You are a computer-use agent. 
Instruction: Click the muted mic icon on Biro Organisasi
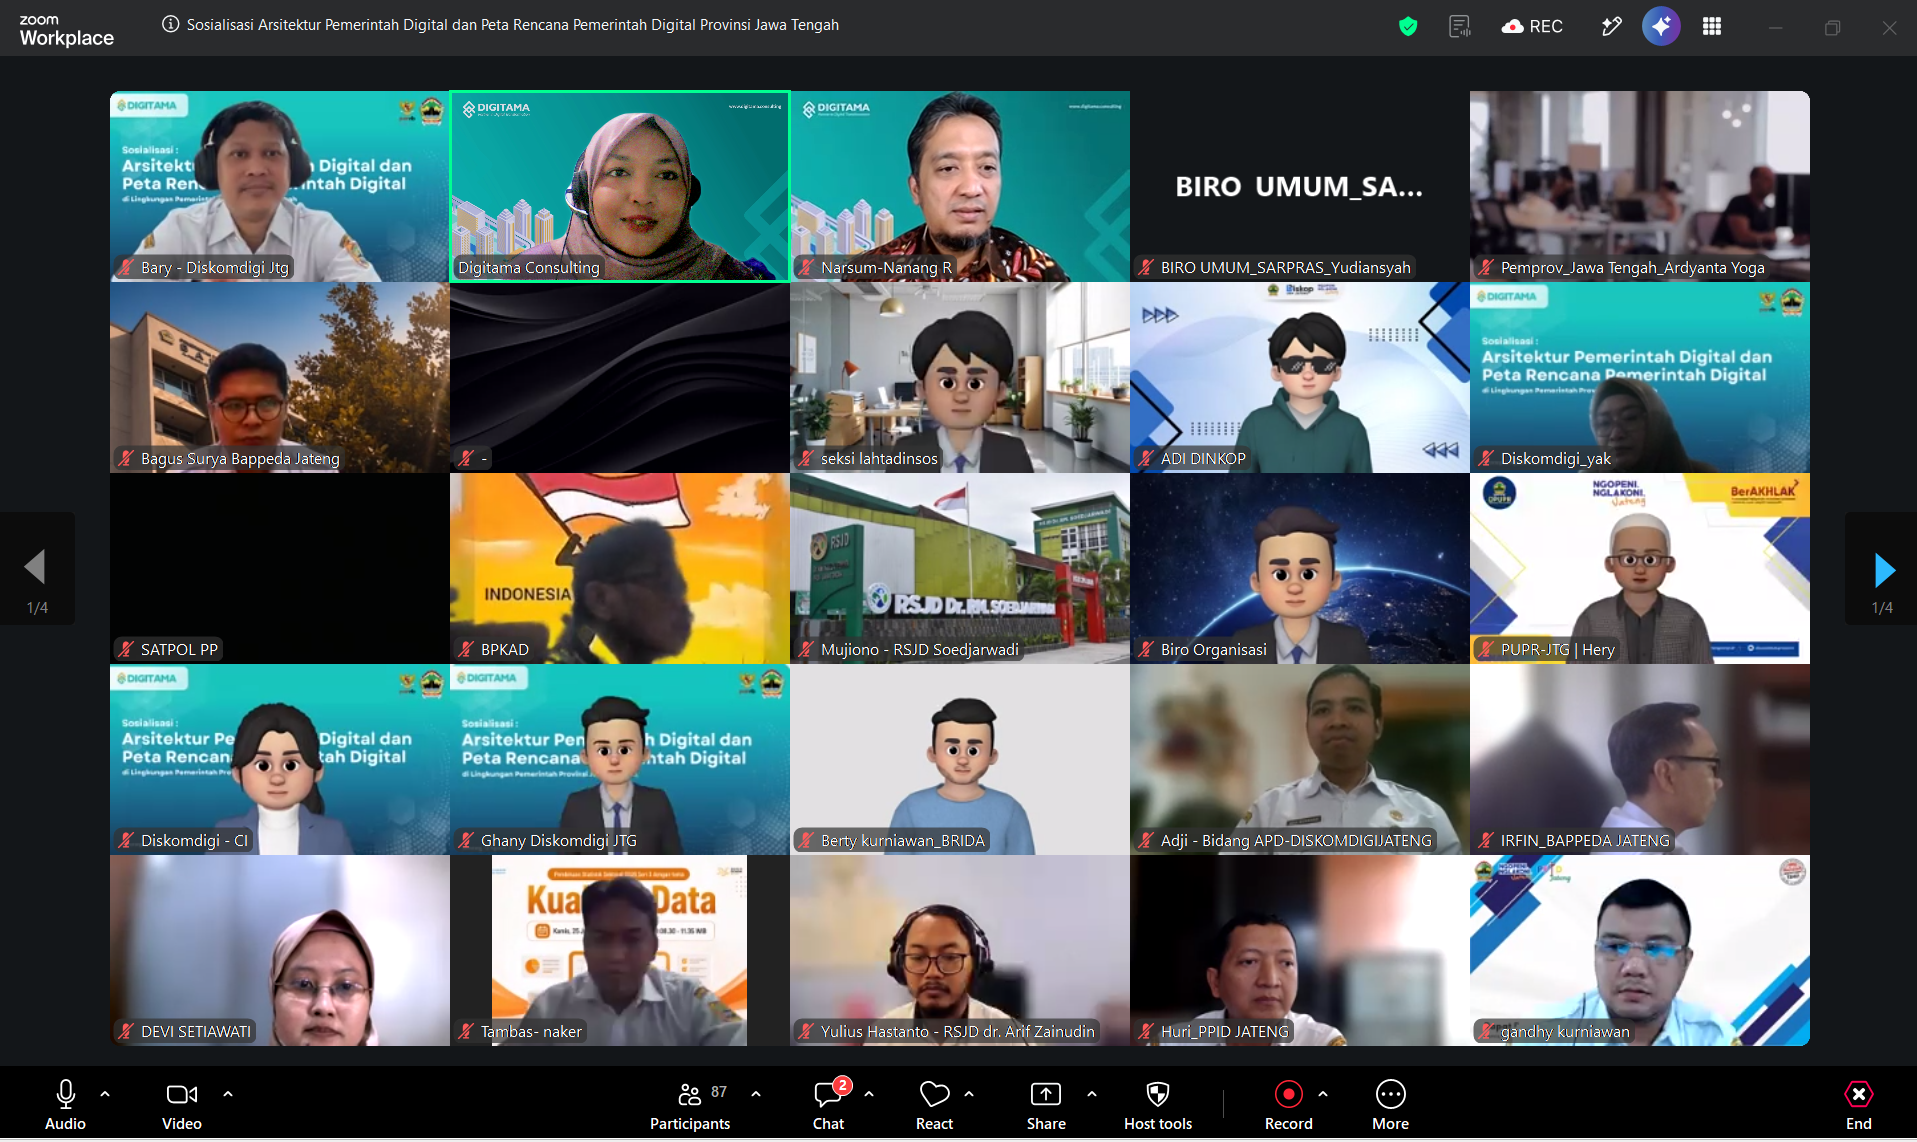[1146, 650]
